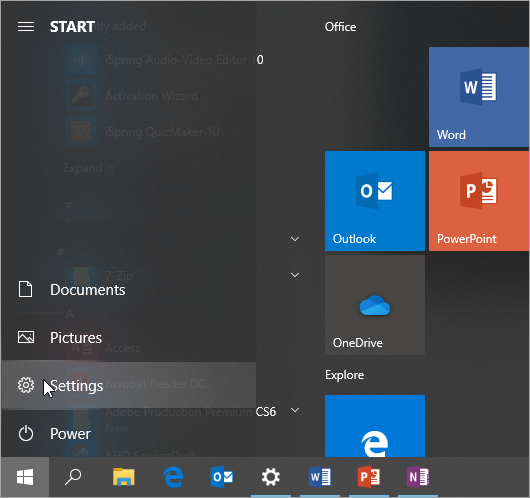The width and height of the screenshot is (530, 498).
Task: Click the START title label
Action: point(72,27)
